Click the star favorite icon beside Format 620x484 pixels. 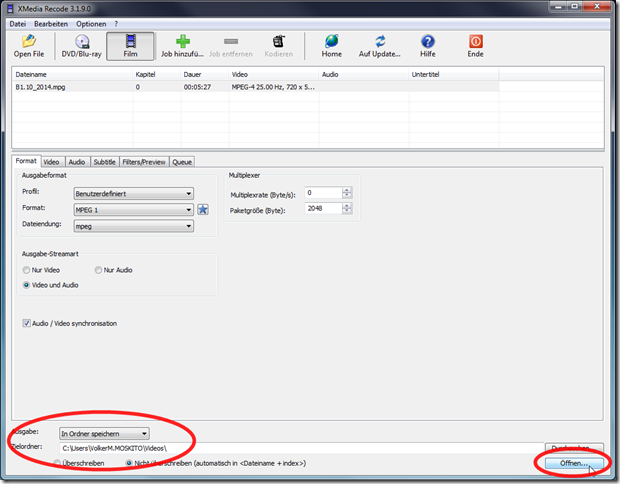point(202,210)
